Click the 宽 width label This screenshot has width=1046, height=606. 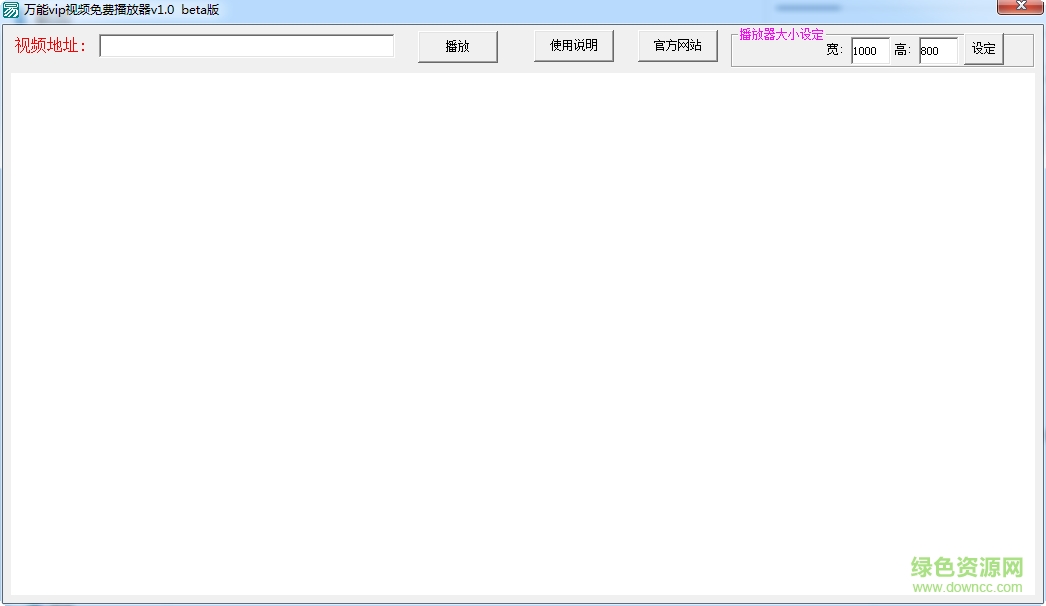833,51
